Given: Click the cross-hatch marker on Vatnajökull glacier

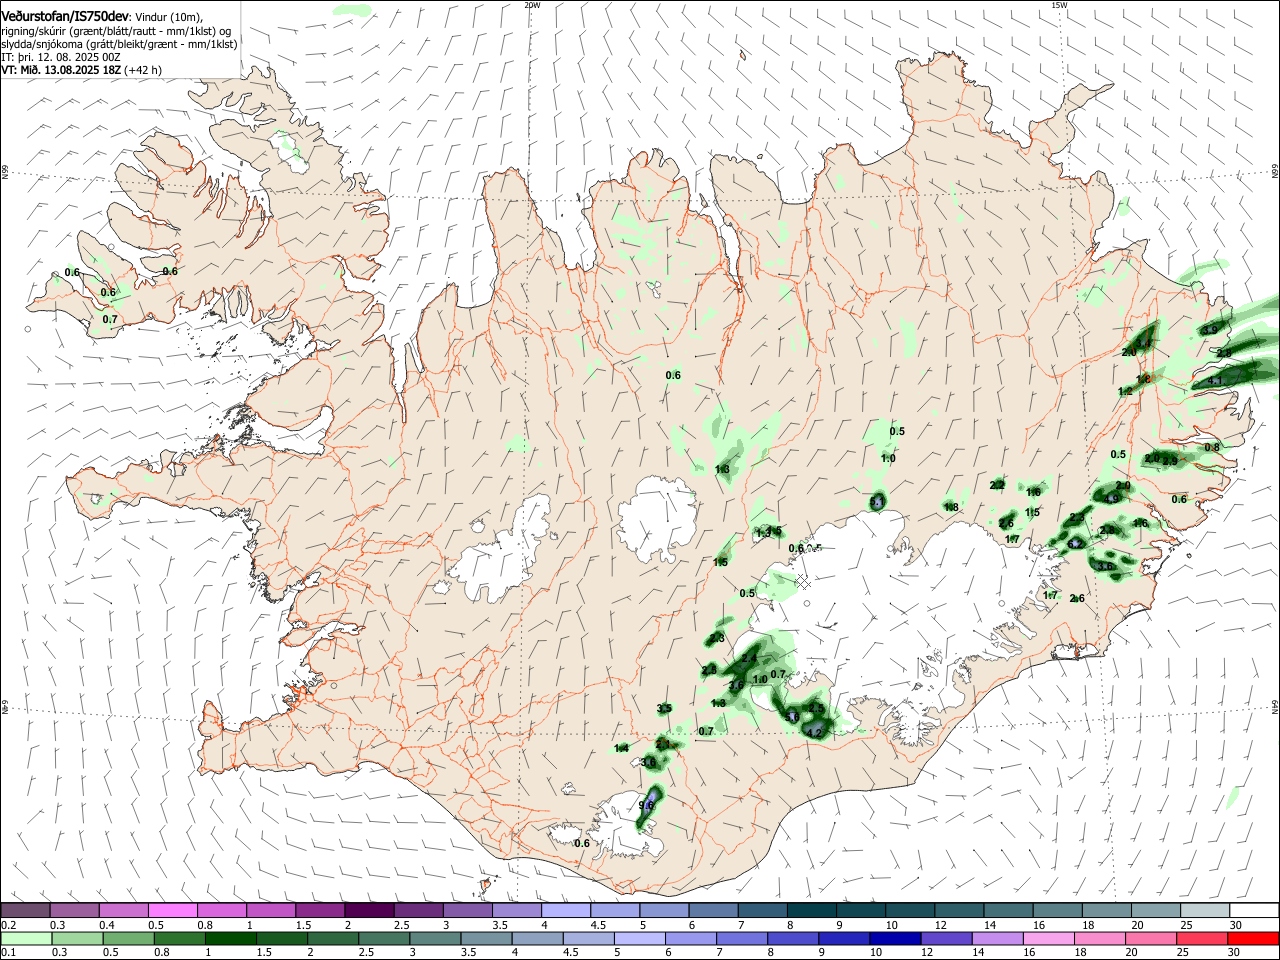Looking at the screenshot, I should tap(802, 581).
